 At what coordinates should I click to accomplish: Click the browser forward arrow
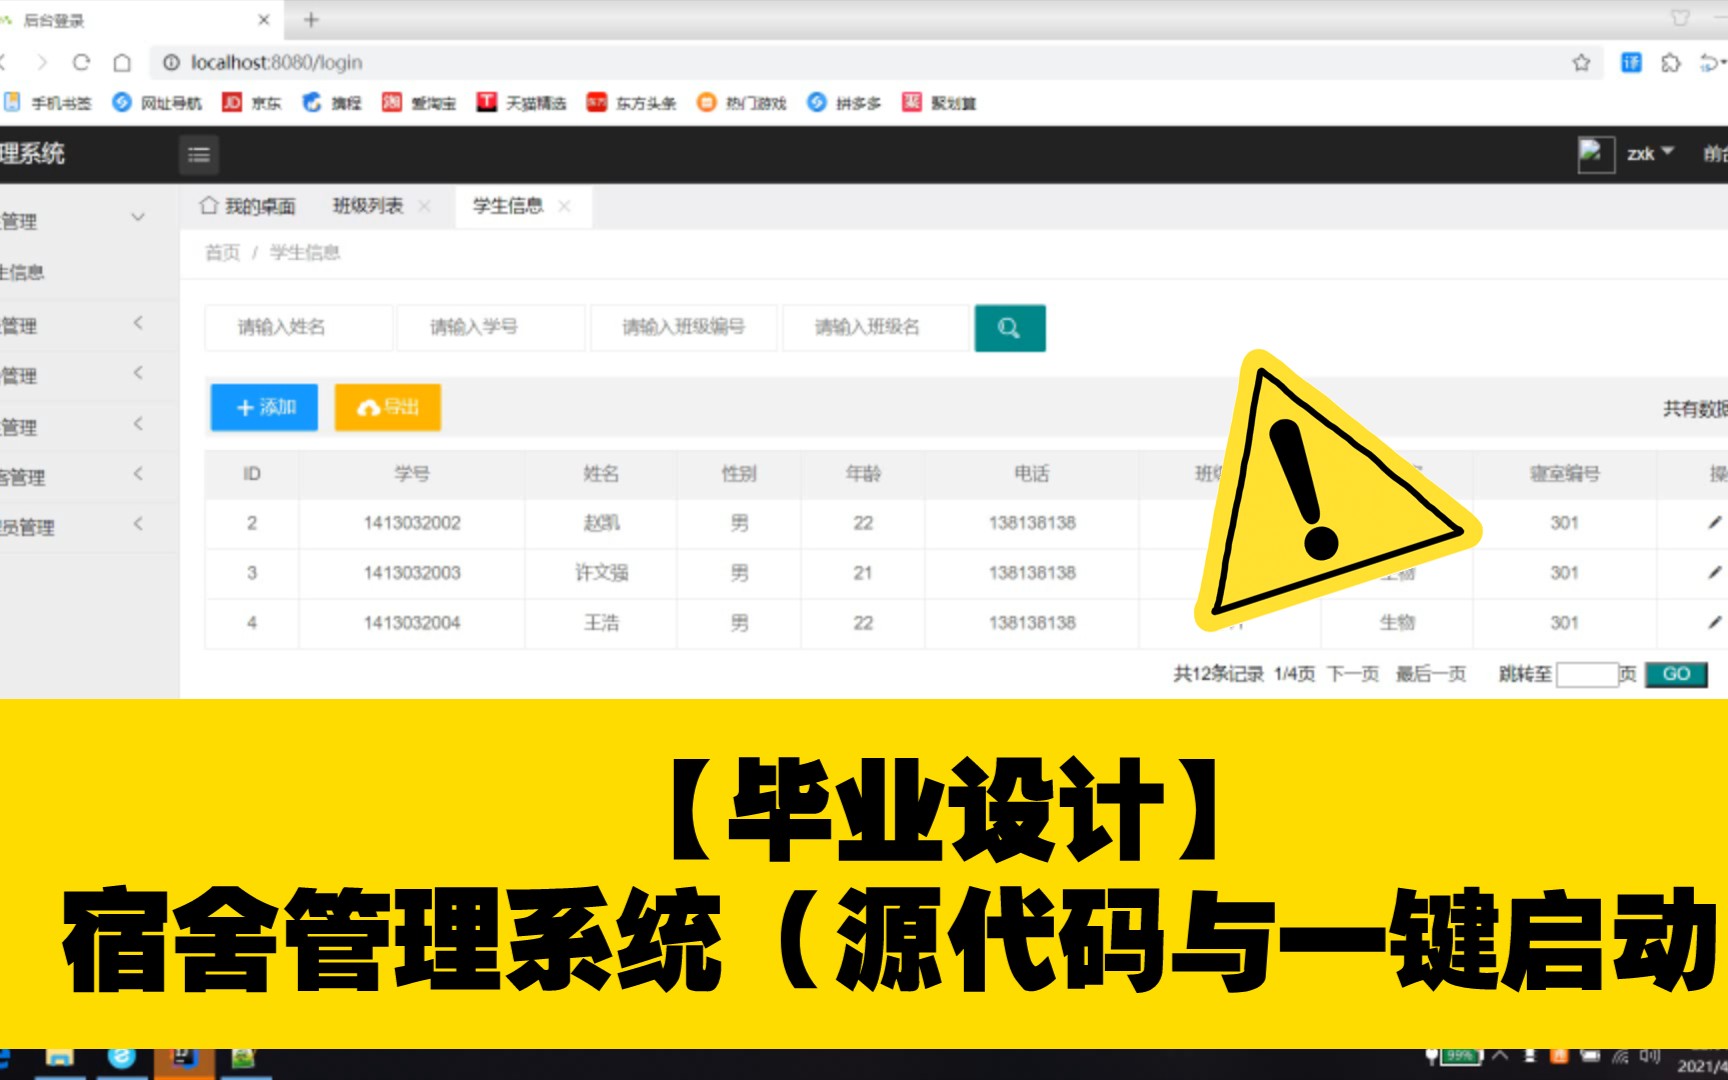pos(42,62)
